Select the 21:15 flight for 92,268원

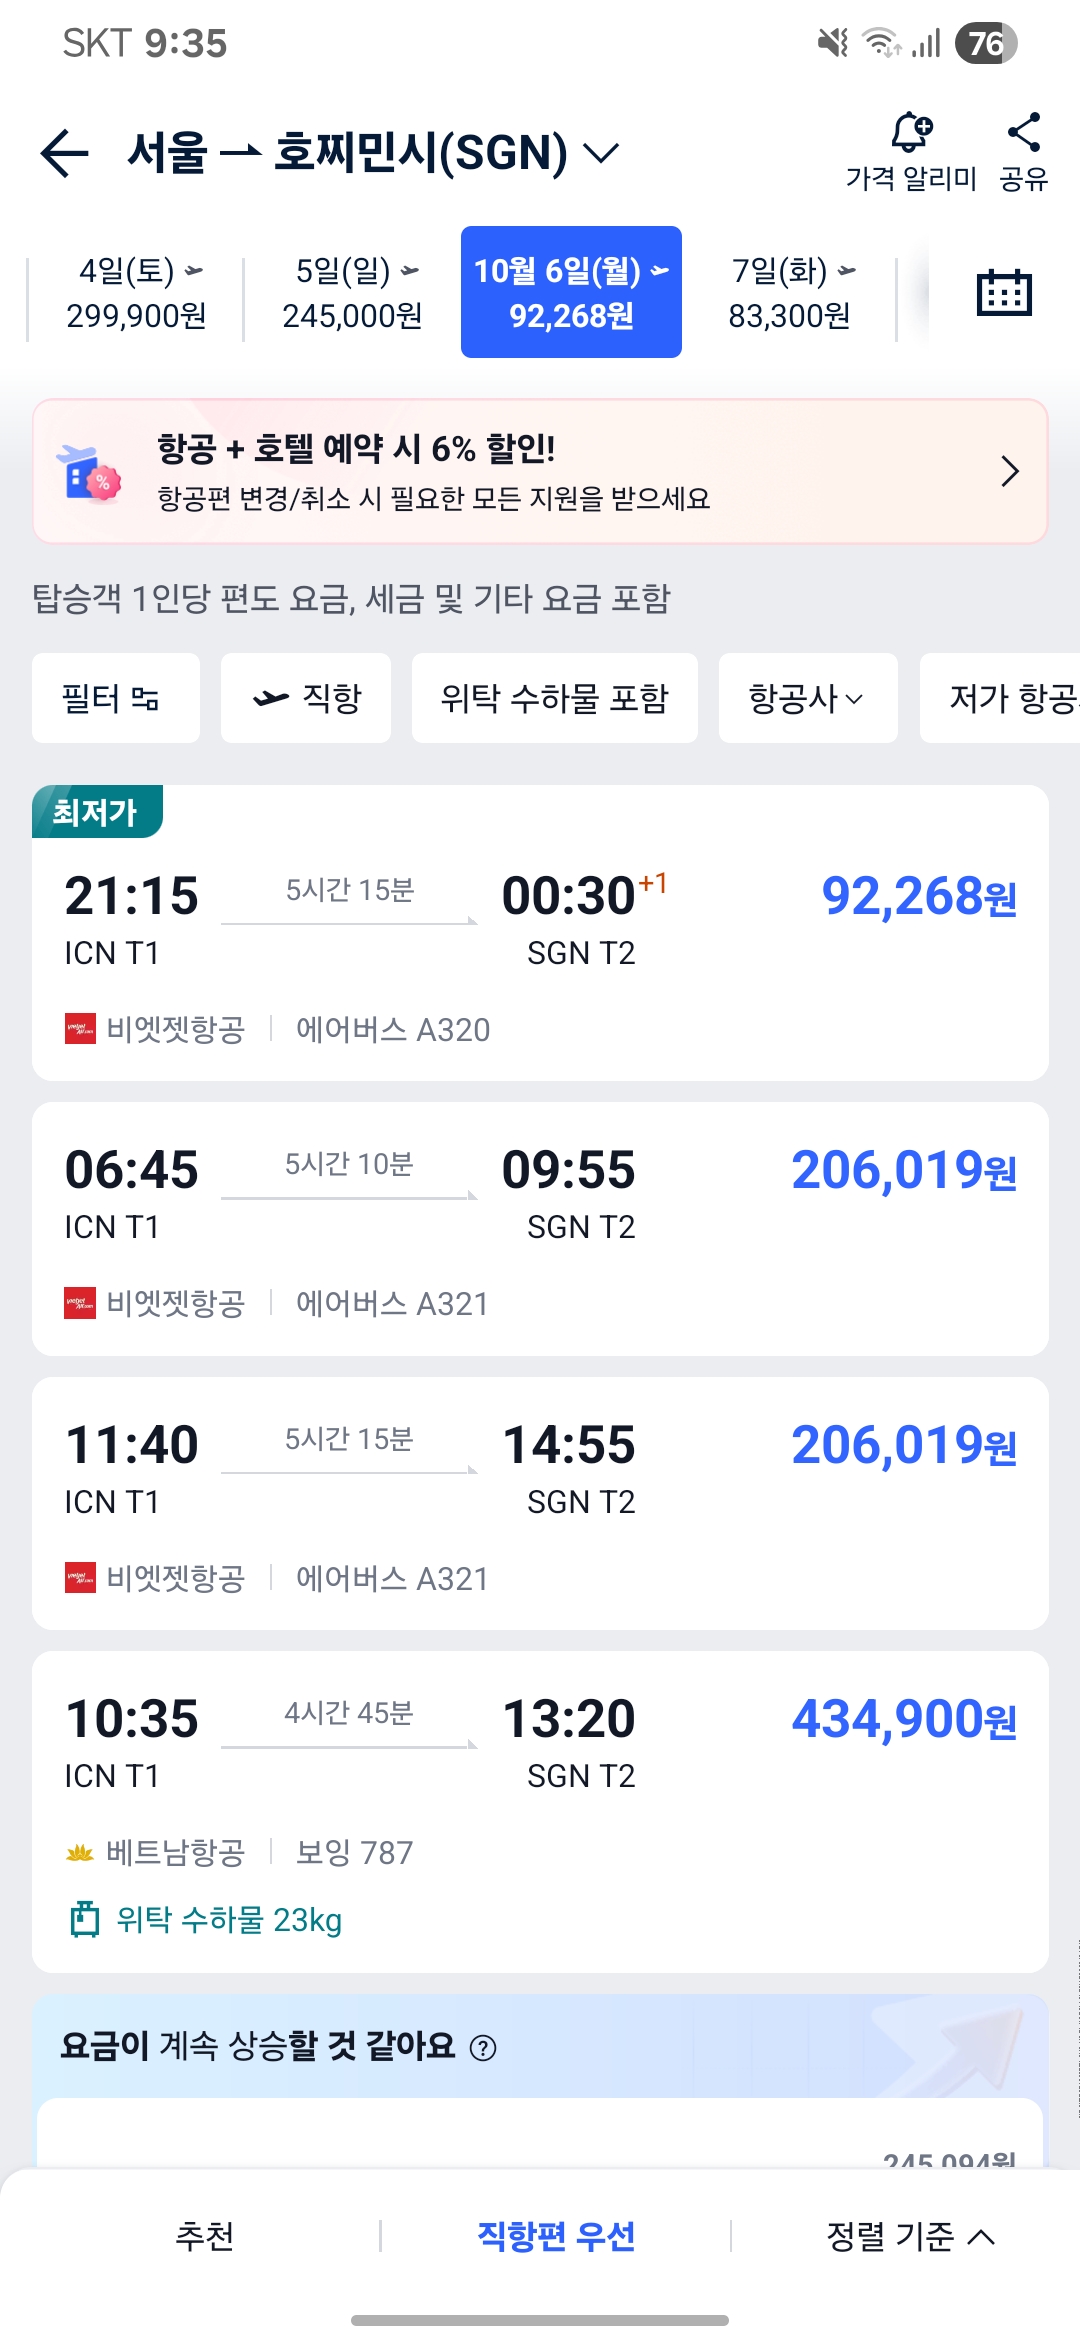(540, 933)
